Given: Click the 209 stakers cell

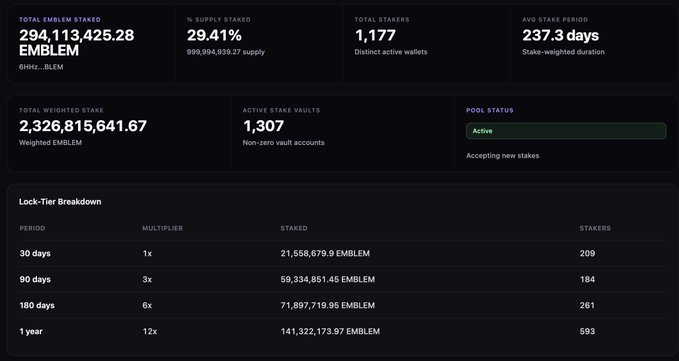Looking at the screenshot, I should point(587,253).
